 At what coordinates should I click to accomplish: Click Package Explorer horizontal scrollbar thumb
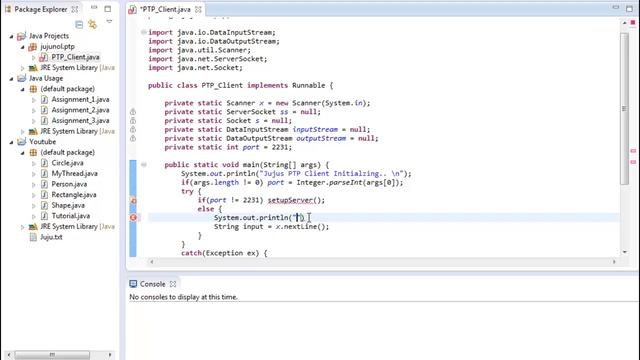coord(52,355)
